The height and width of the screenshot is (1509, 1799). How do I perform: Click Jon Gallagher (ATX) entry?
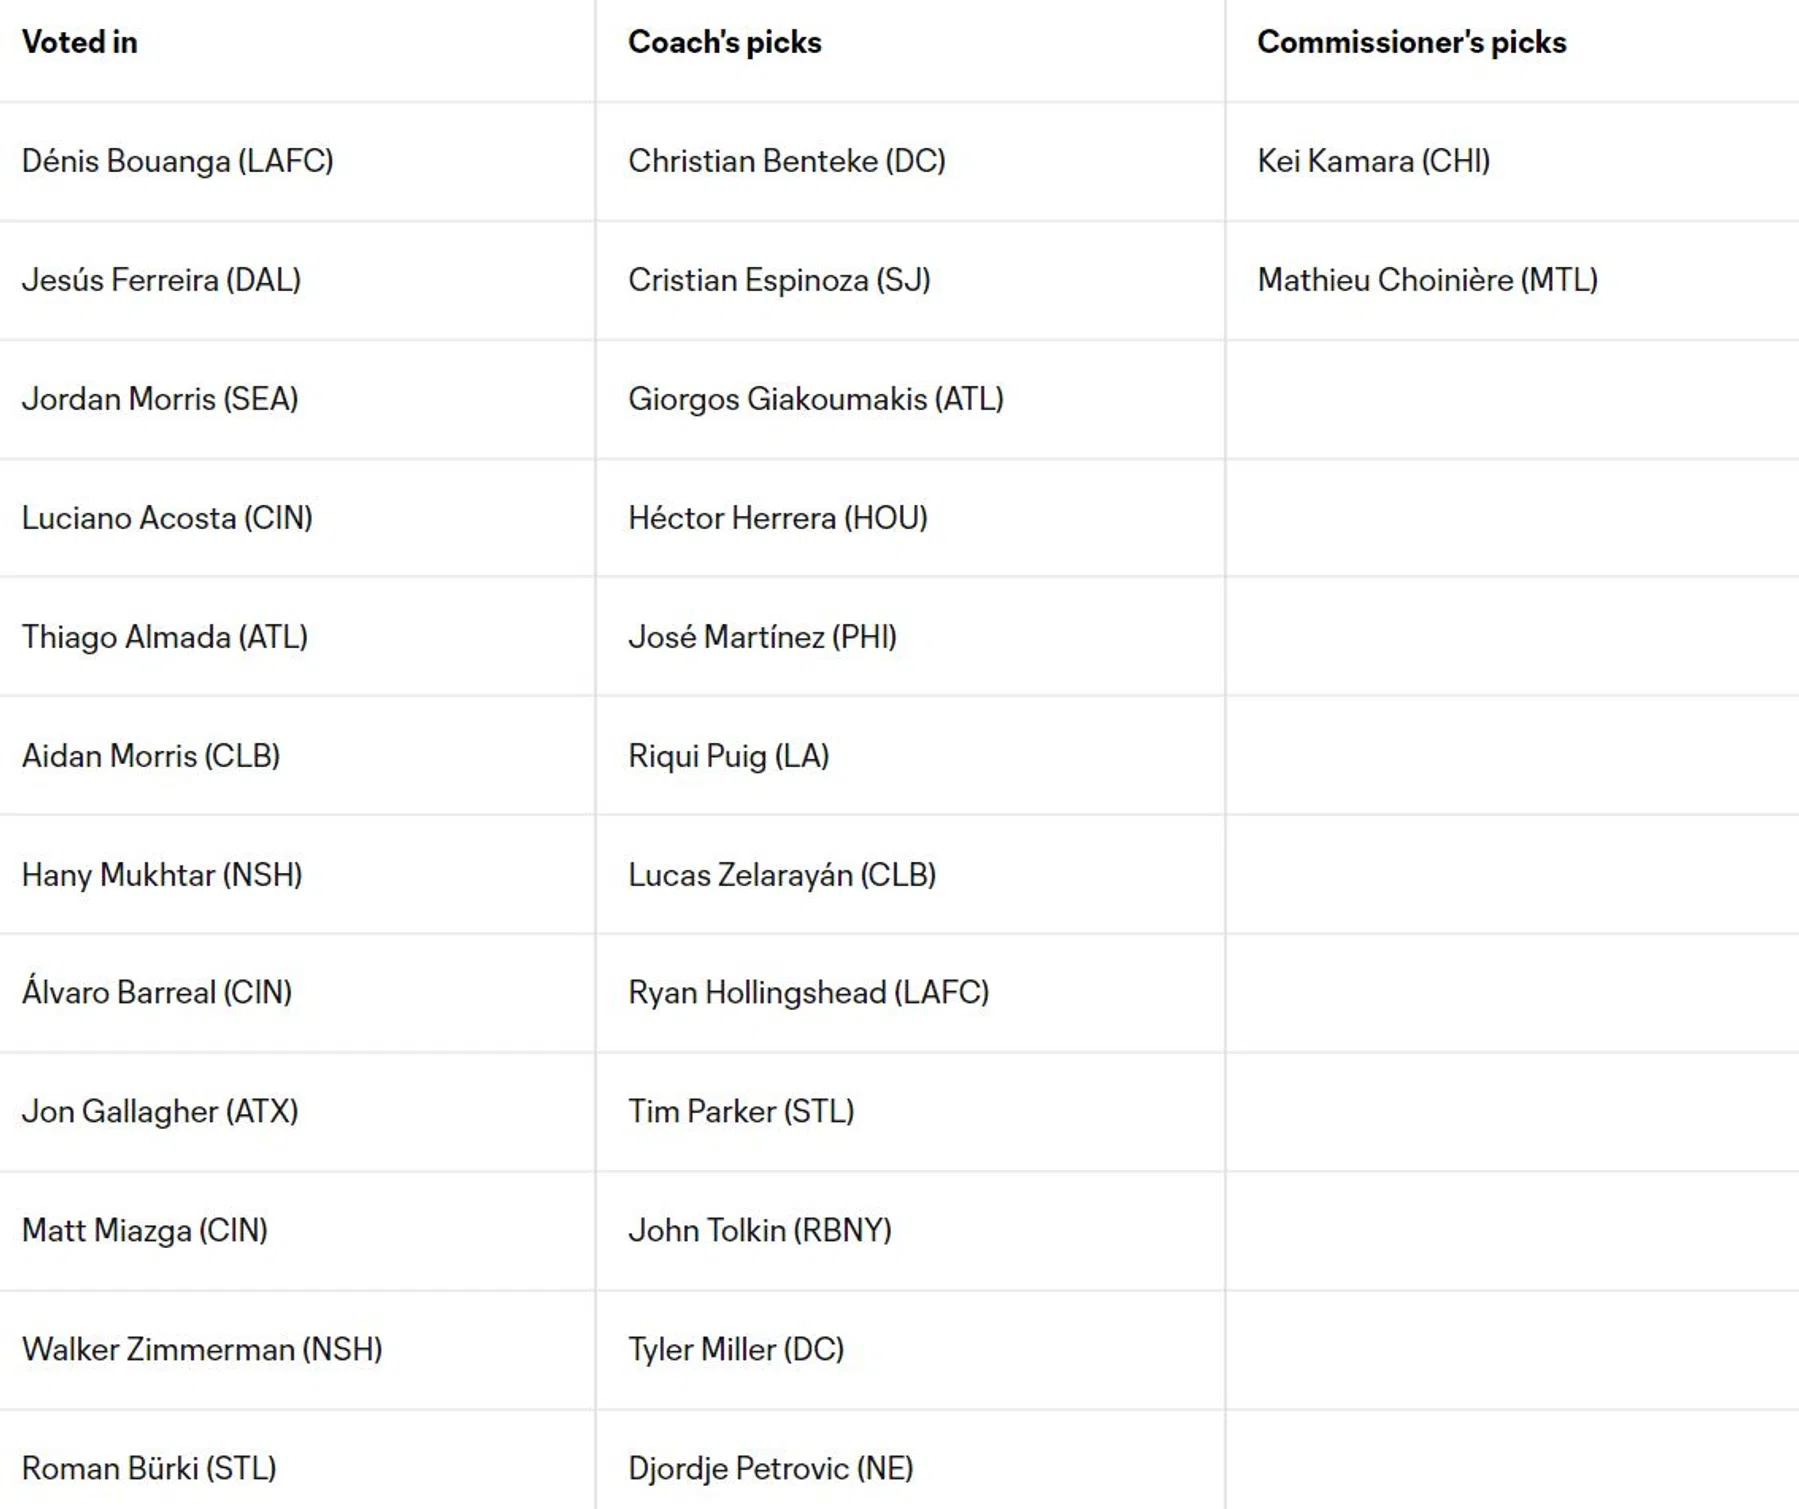click(160, 1111)
